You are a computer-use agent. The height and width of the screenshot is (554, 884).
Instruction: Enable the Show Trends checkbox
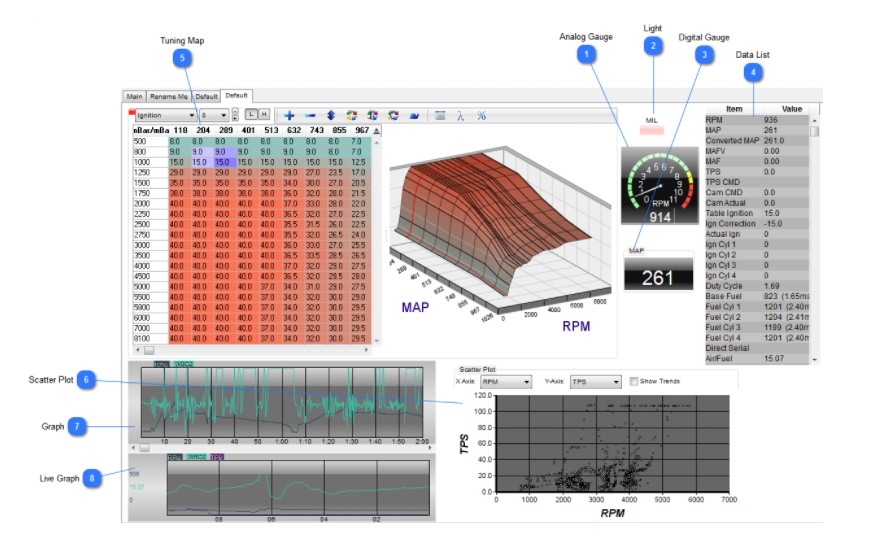633,382
